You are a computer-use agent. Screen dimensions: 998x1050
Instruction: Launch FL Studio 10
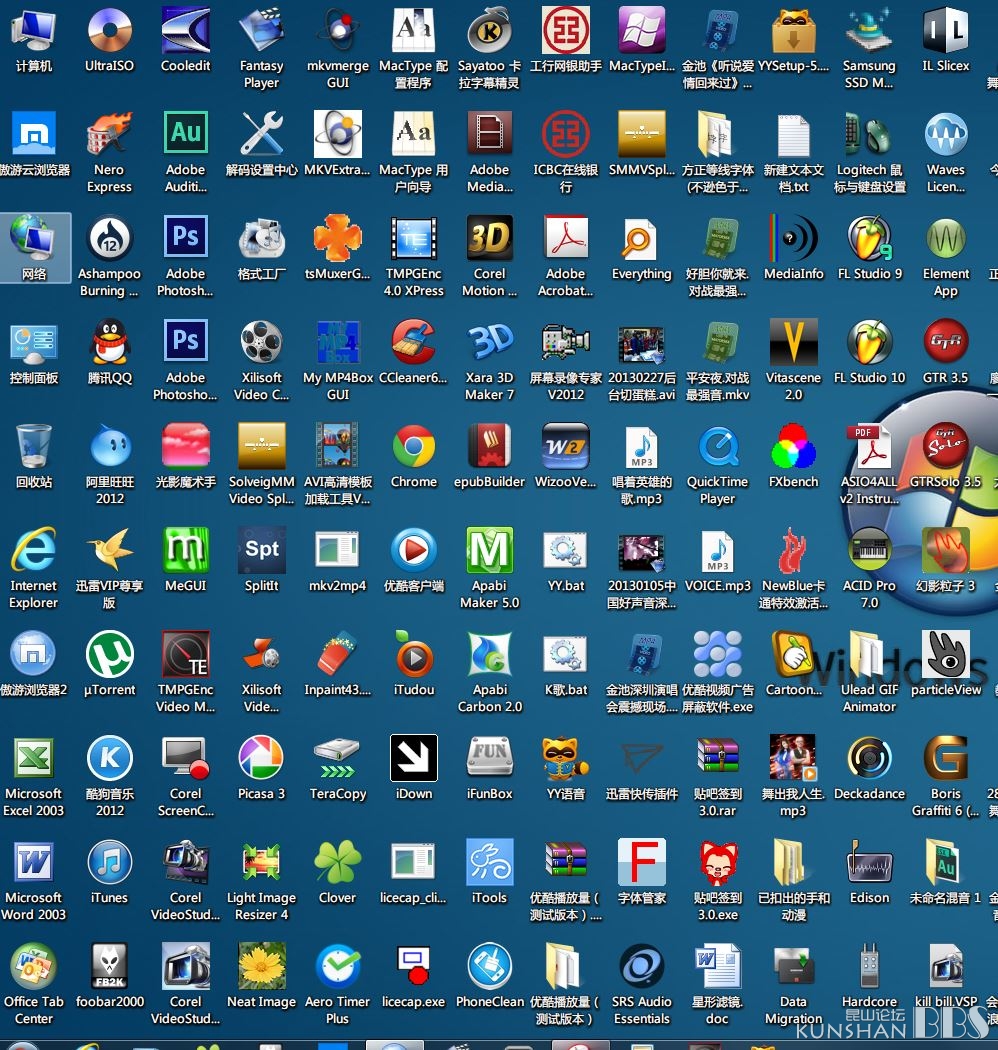point(869,342)
